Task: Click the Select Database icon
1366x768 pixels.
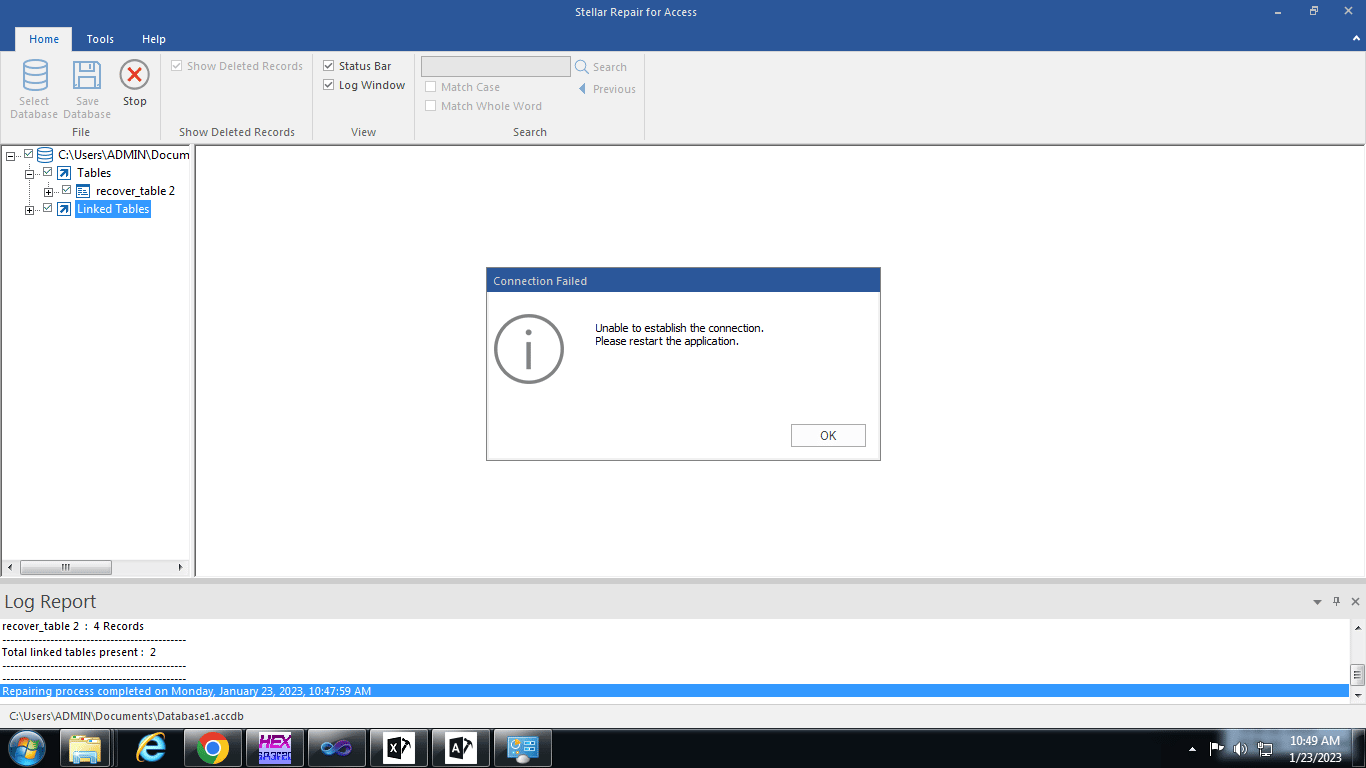Action: 35,76
